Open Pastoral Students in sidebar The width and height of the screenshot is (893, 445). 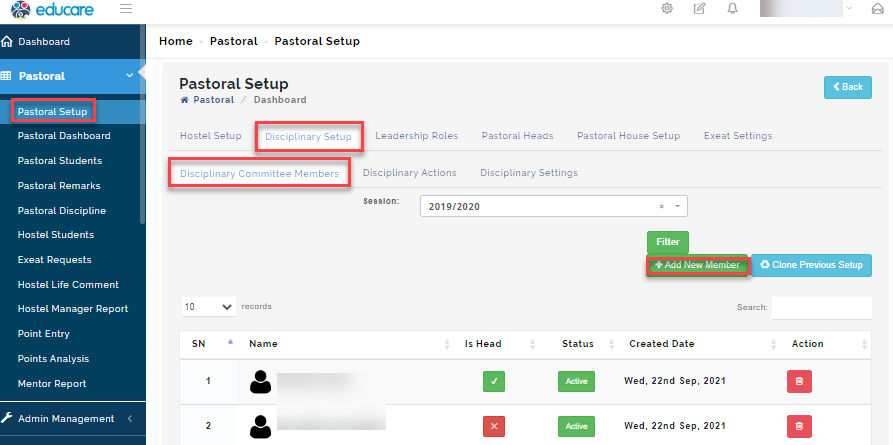[60, 161]
